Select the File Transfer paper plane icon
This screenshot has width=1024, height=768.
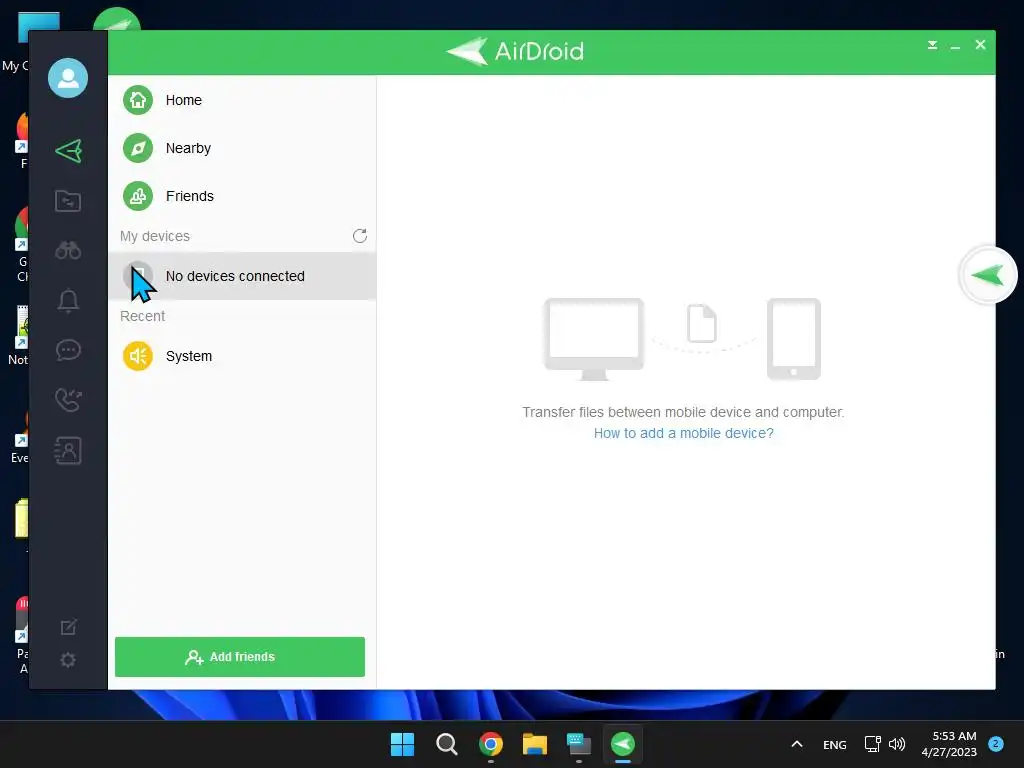[69, 151]
